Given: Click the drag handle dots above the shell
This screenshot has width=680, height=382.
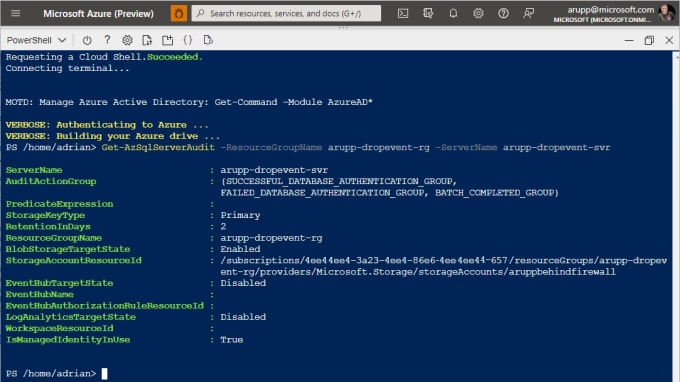Looking at the screenshot, I should [343, 27].
